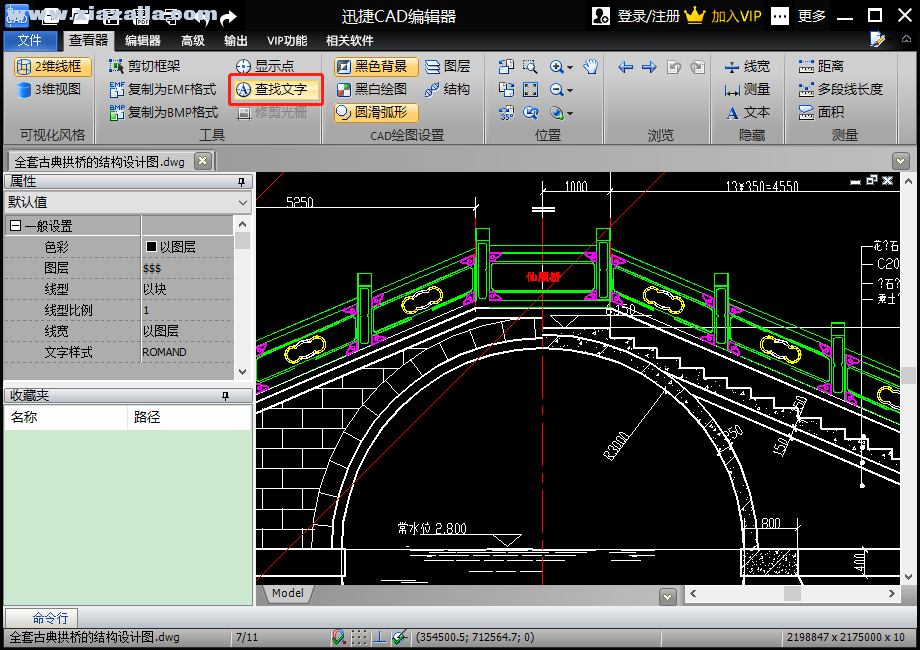Screen dimensions: 920x650
Task: Select the pan hand tool
Action: click(591, 66)
